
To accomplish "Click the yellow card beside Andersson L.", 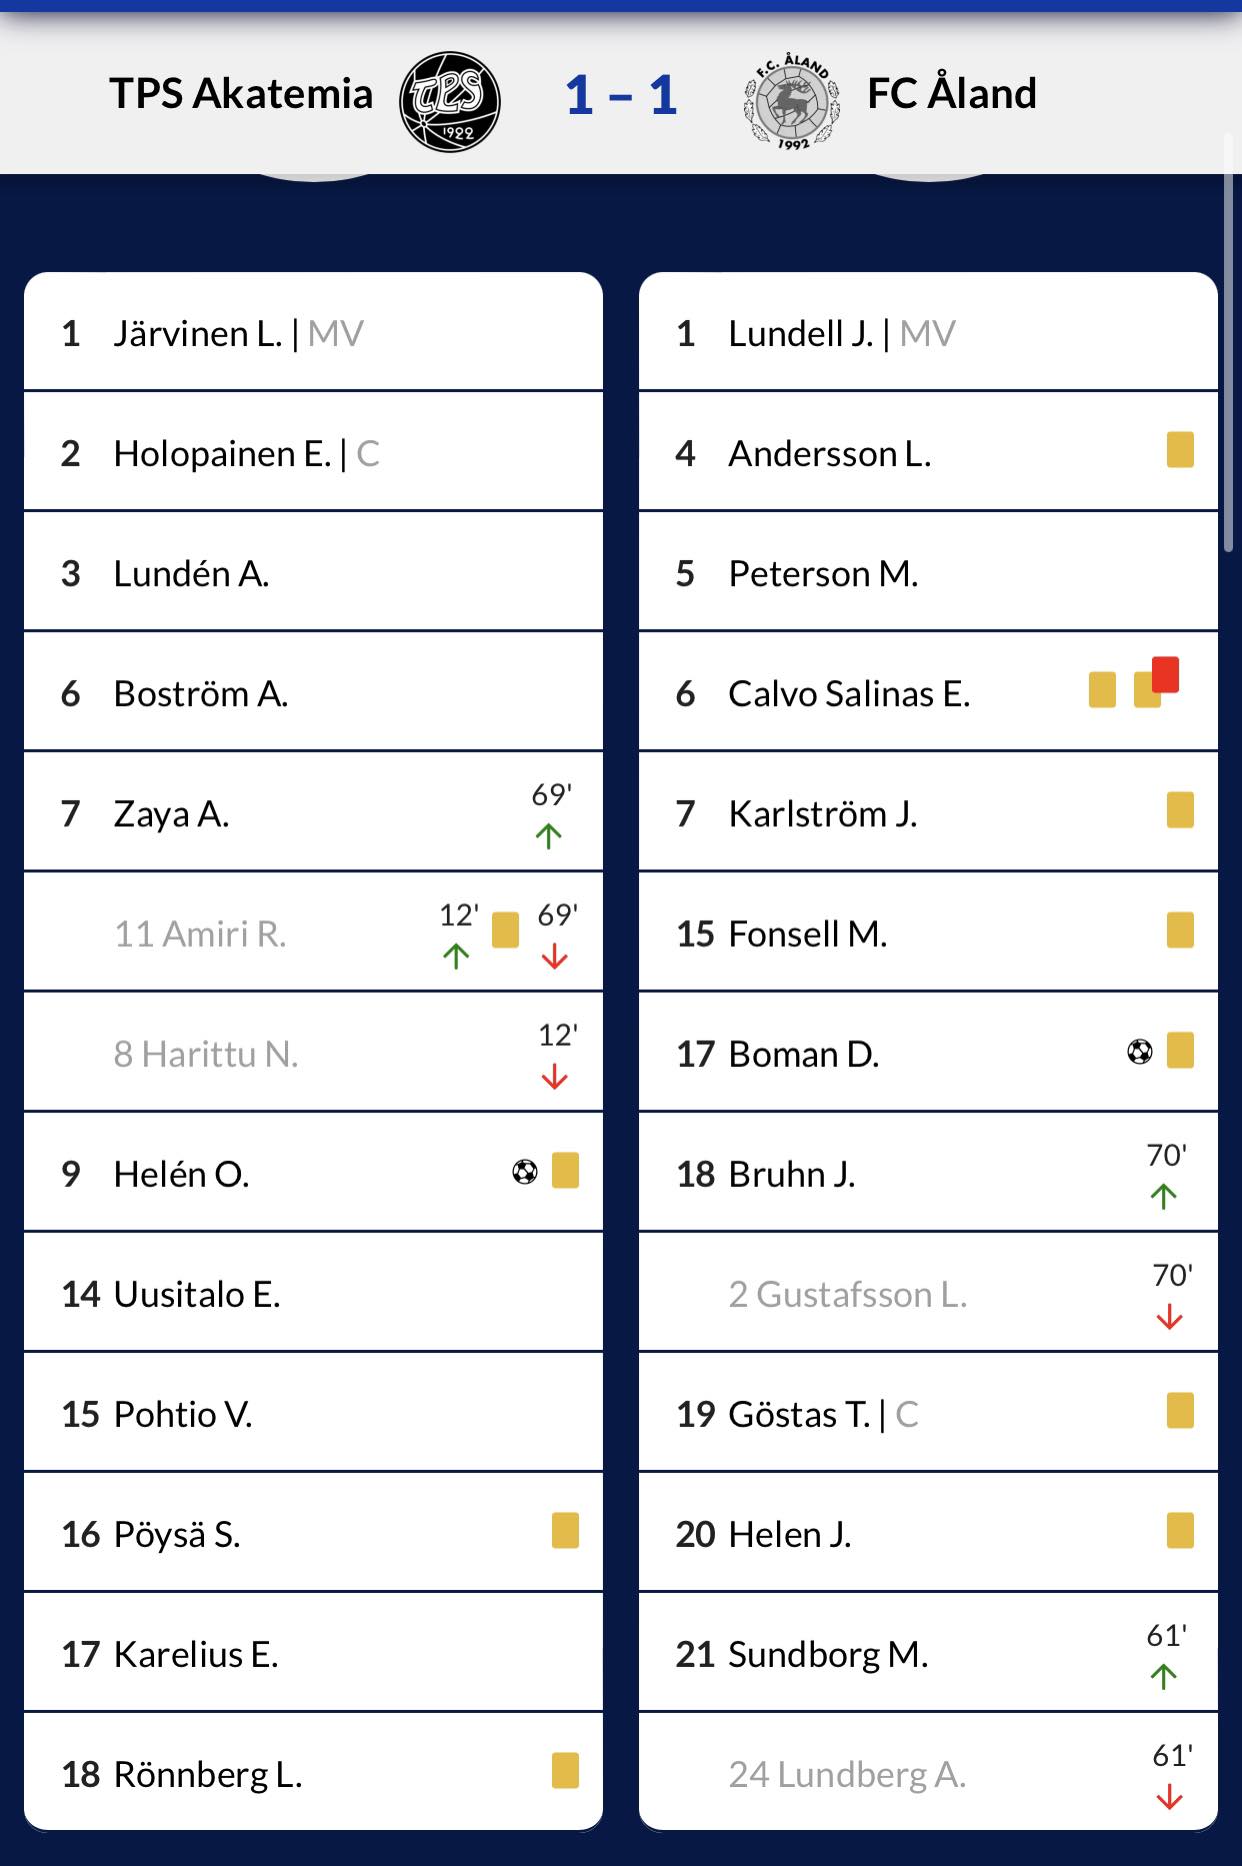I will (1180, 450).
